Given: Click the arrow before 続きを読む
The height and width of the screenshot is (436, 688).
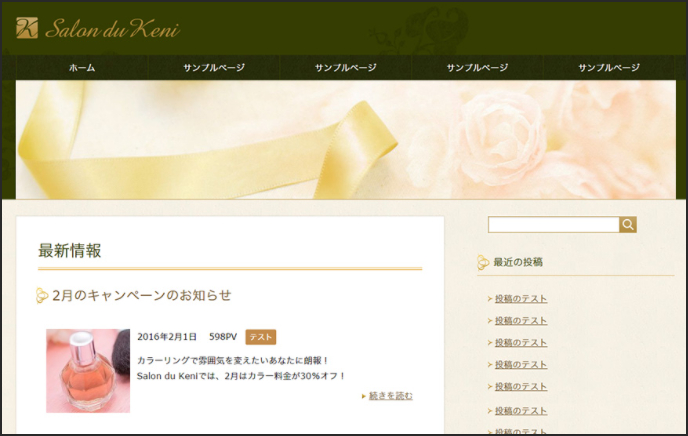Looking at the screenshot, I should click(364, 397).
